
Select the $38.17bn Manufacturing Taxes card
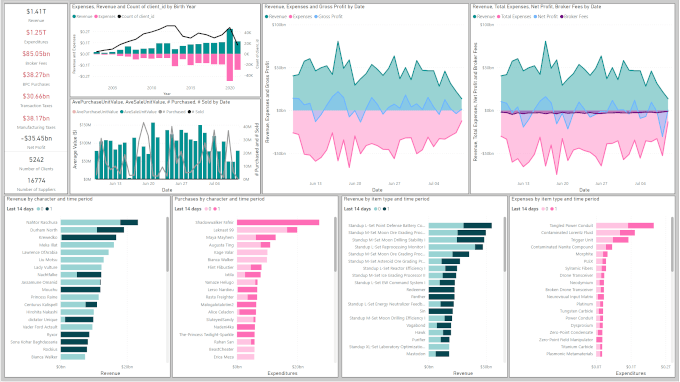pos(36,122)
